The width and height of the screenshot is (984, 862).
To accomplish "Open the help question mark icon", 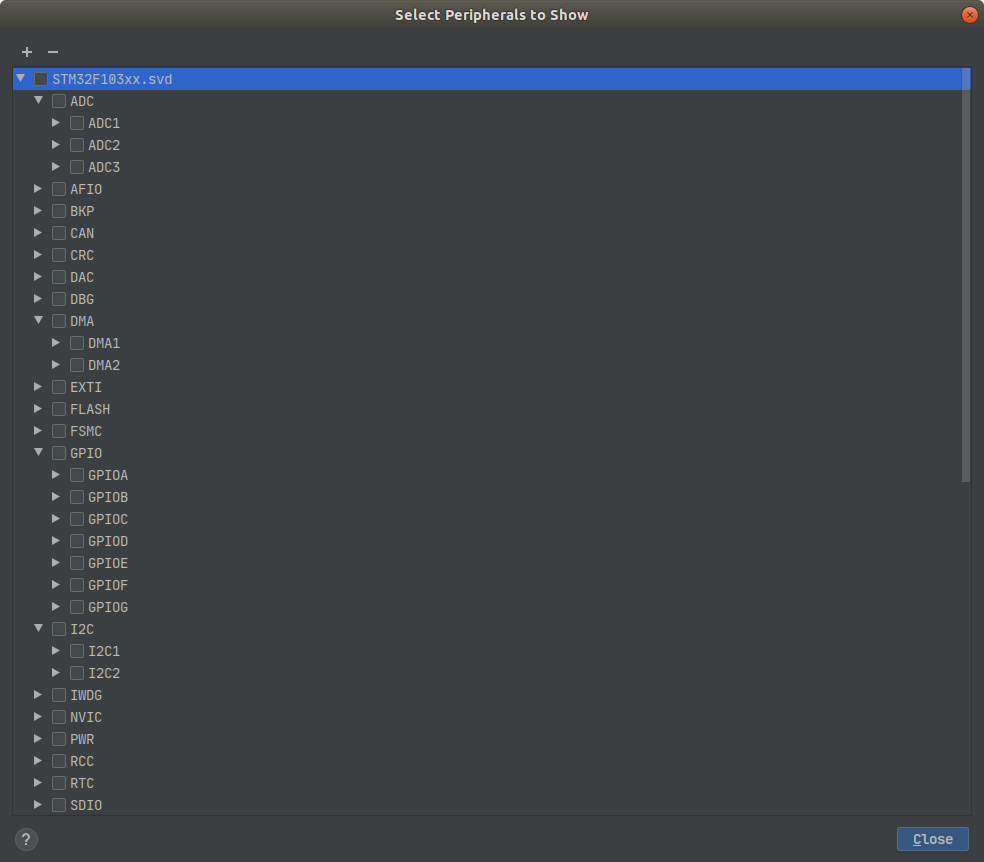I will point(26,839).
